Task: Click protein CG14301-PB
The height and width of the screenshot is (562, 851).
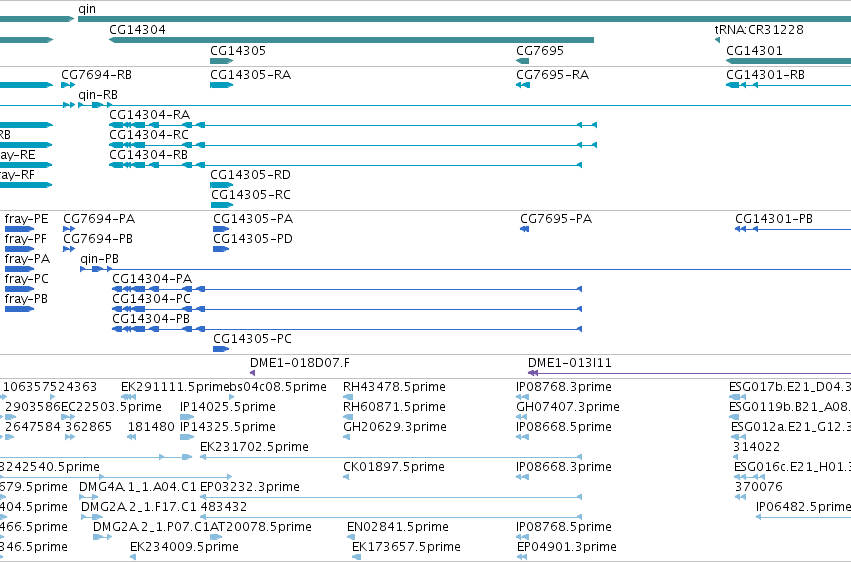Action: click(x=793, y=229)
